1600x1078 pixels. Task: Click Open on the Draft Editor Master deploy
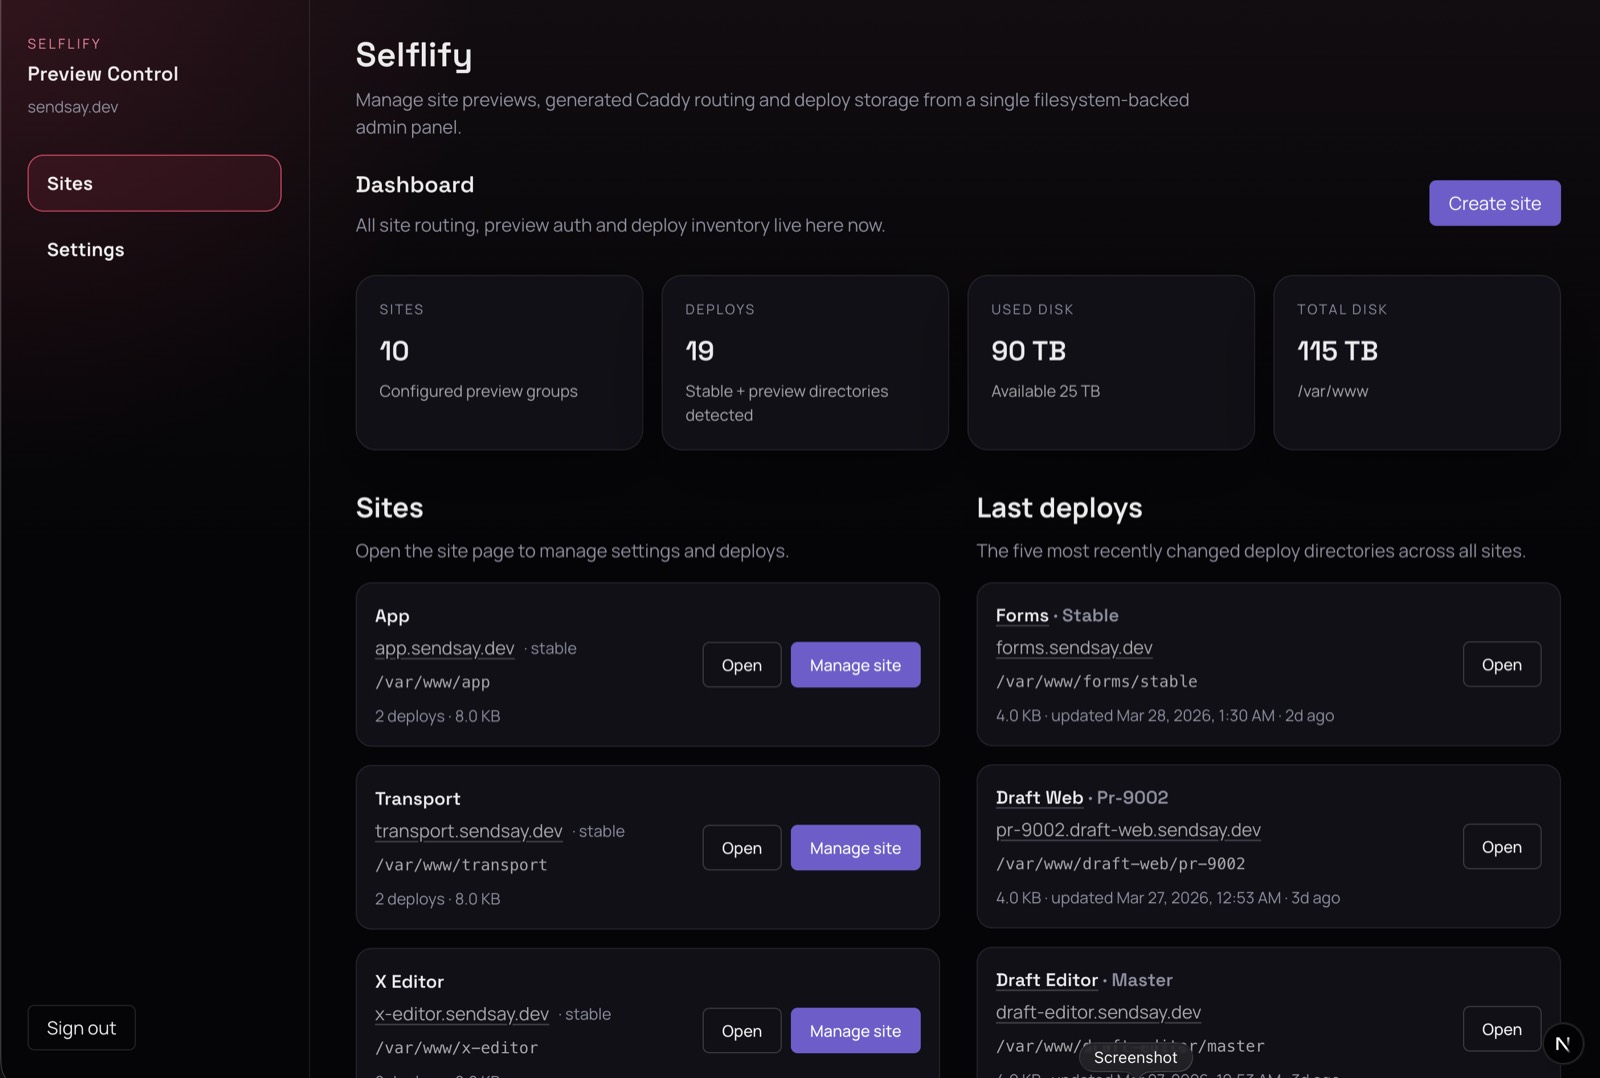(x=1501, y=1029)
